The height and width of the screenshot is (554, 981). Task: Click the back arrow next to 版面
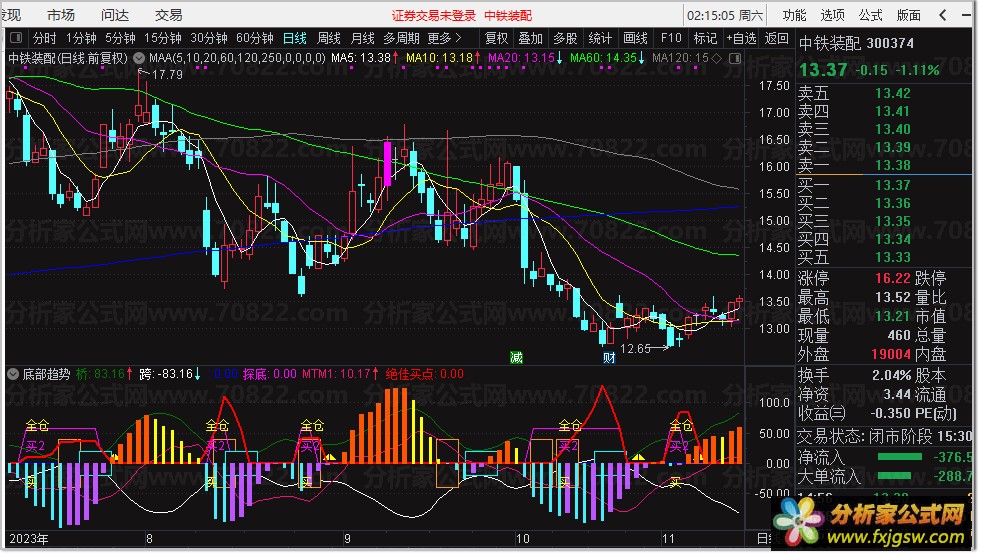[x=943, y=15]
